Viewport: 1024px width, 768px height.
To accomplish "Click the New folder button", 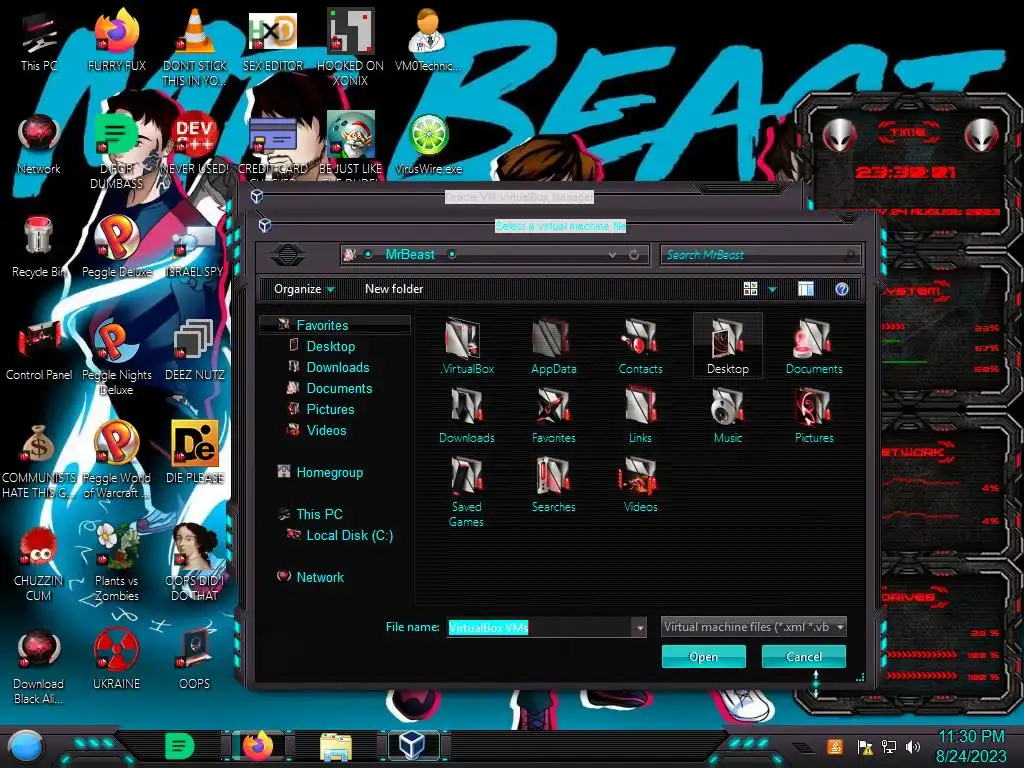I will tap(394, 289).
